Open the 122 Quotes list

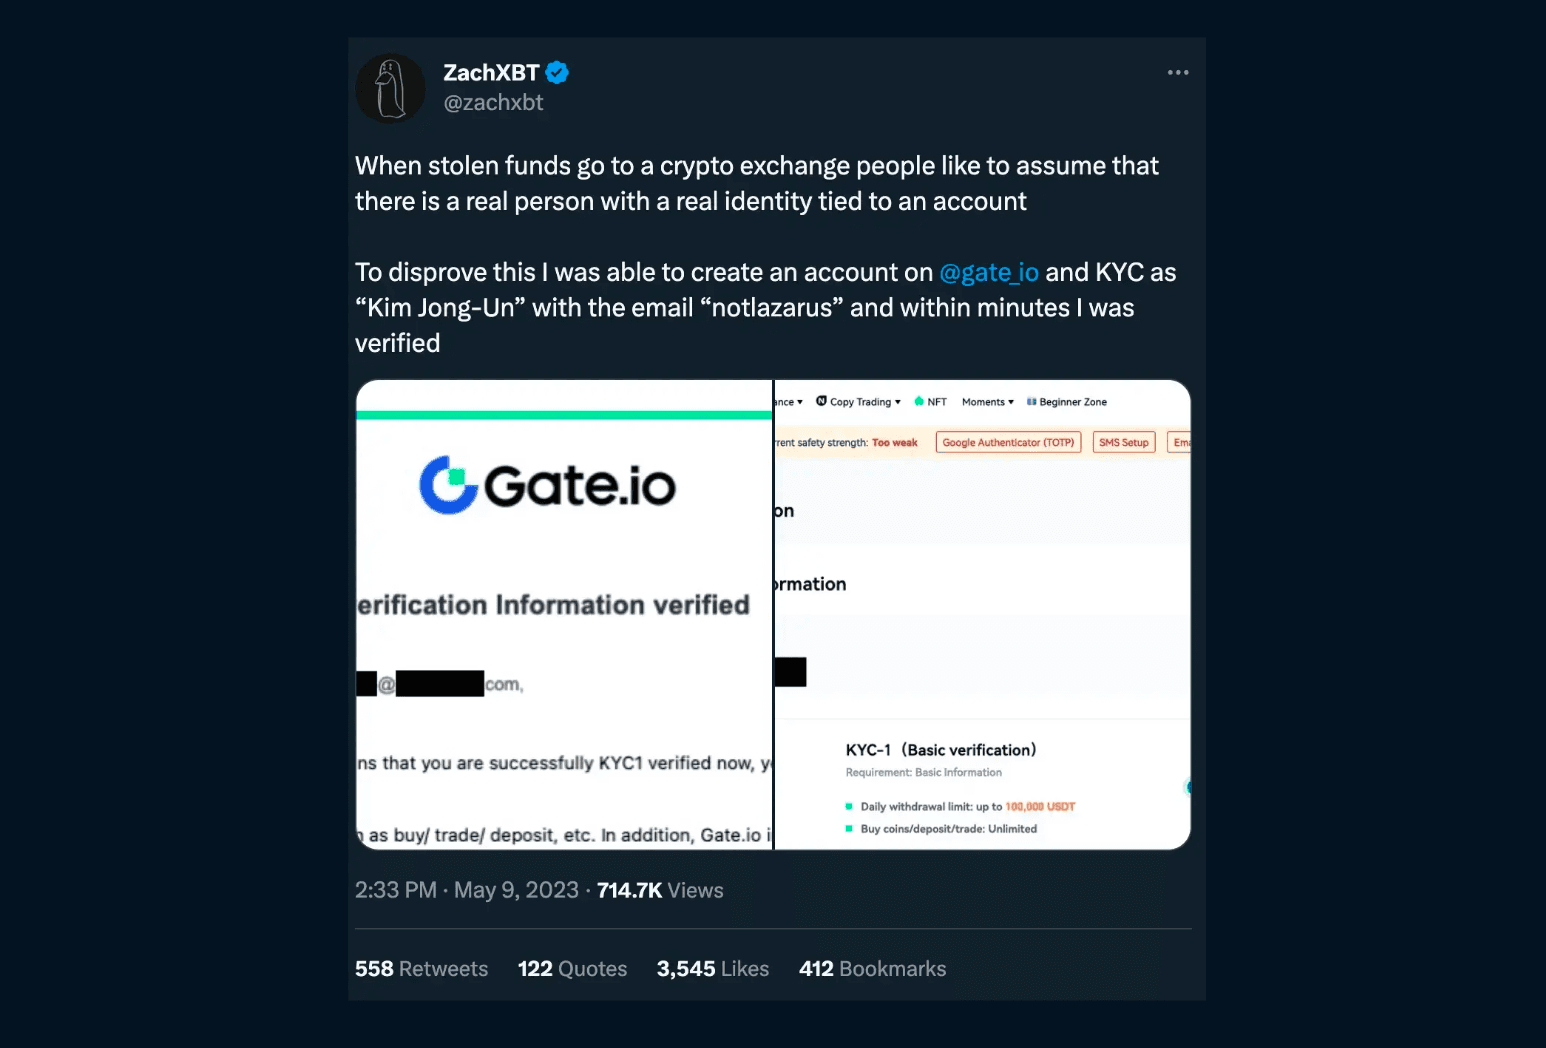coord(572,969)
